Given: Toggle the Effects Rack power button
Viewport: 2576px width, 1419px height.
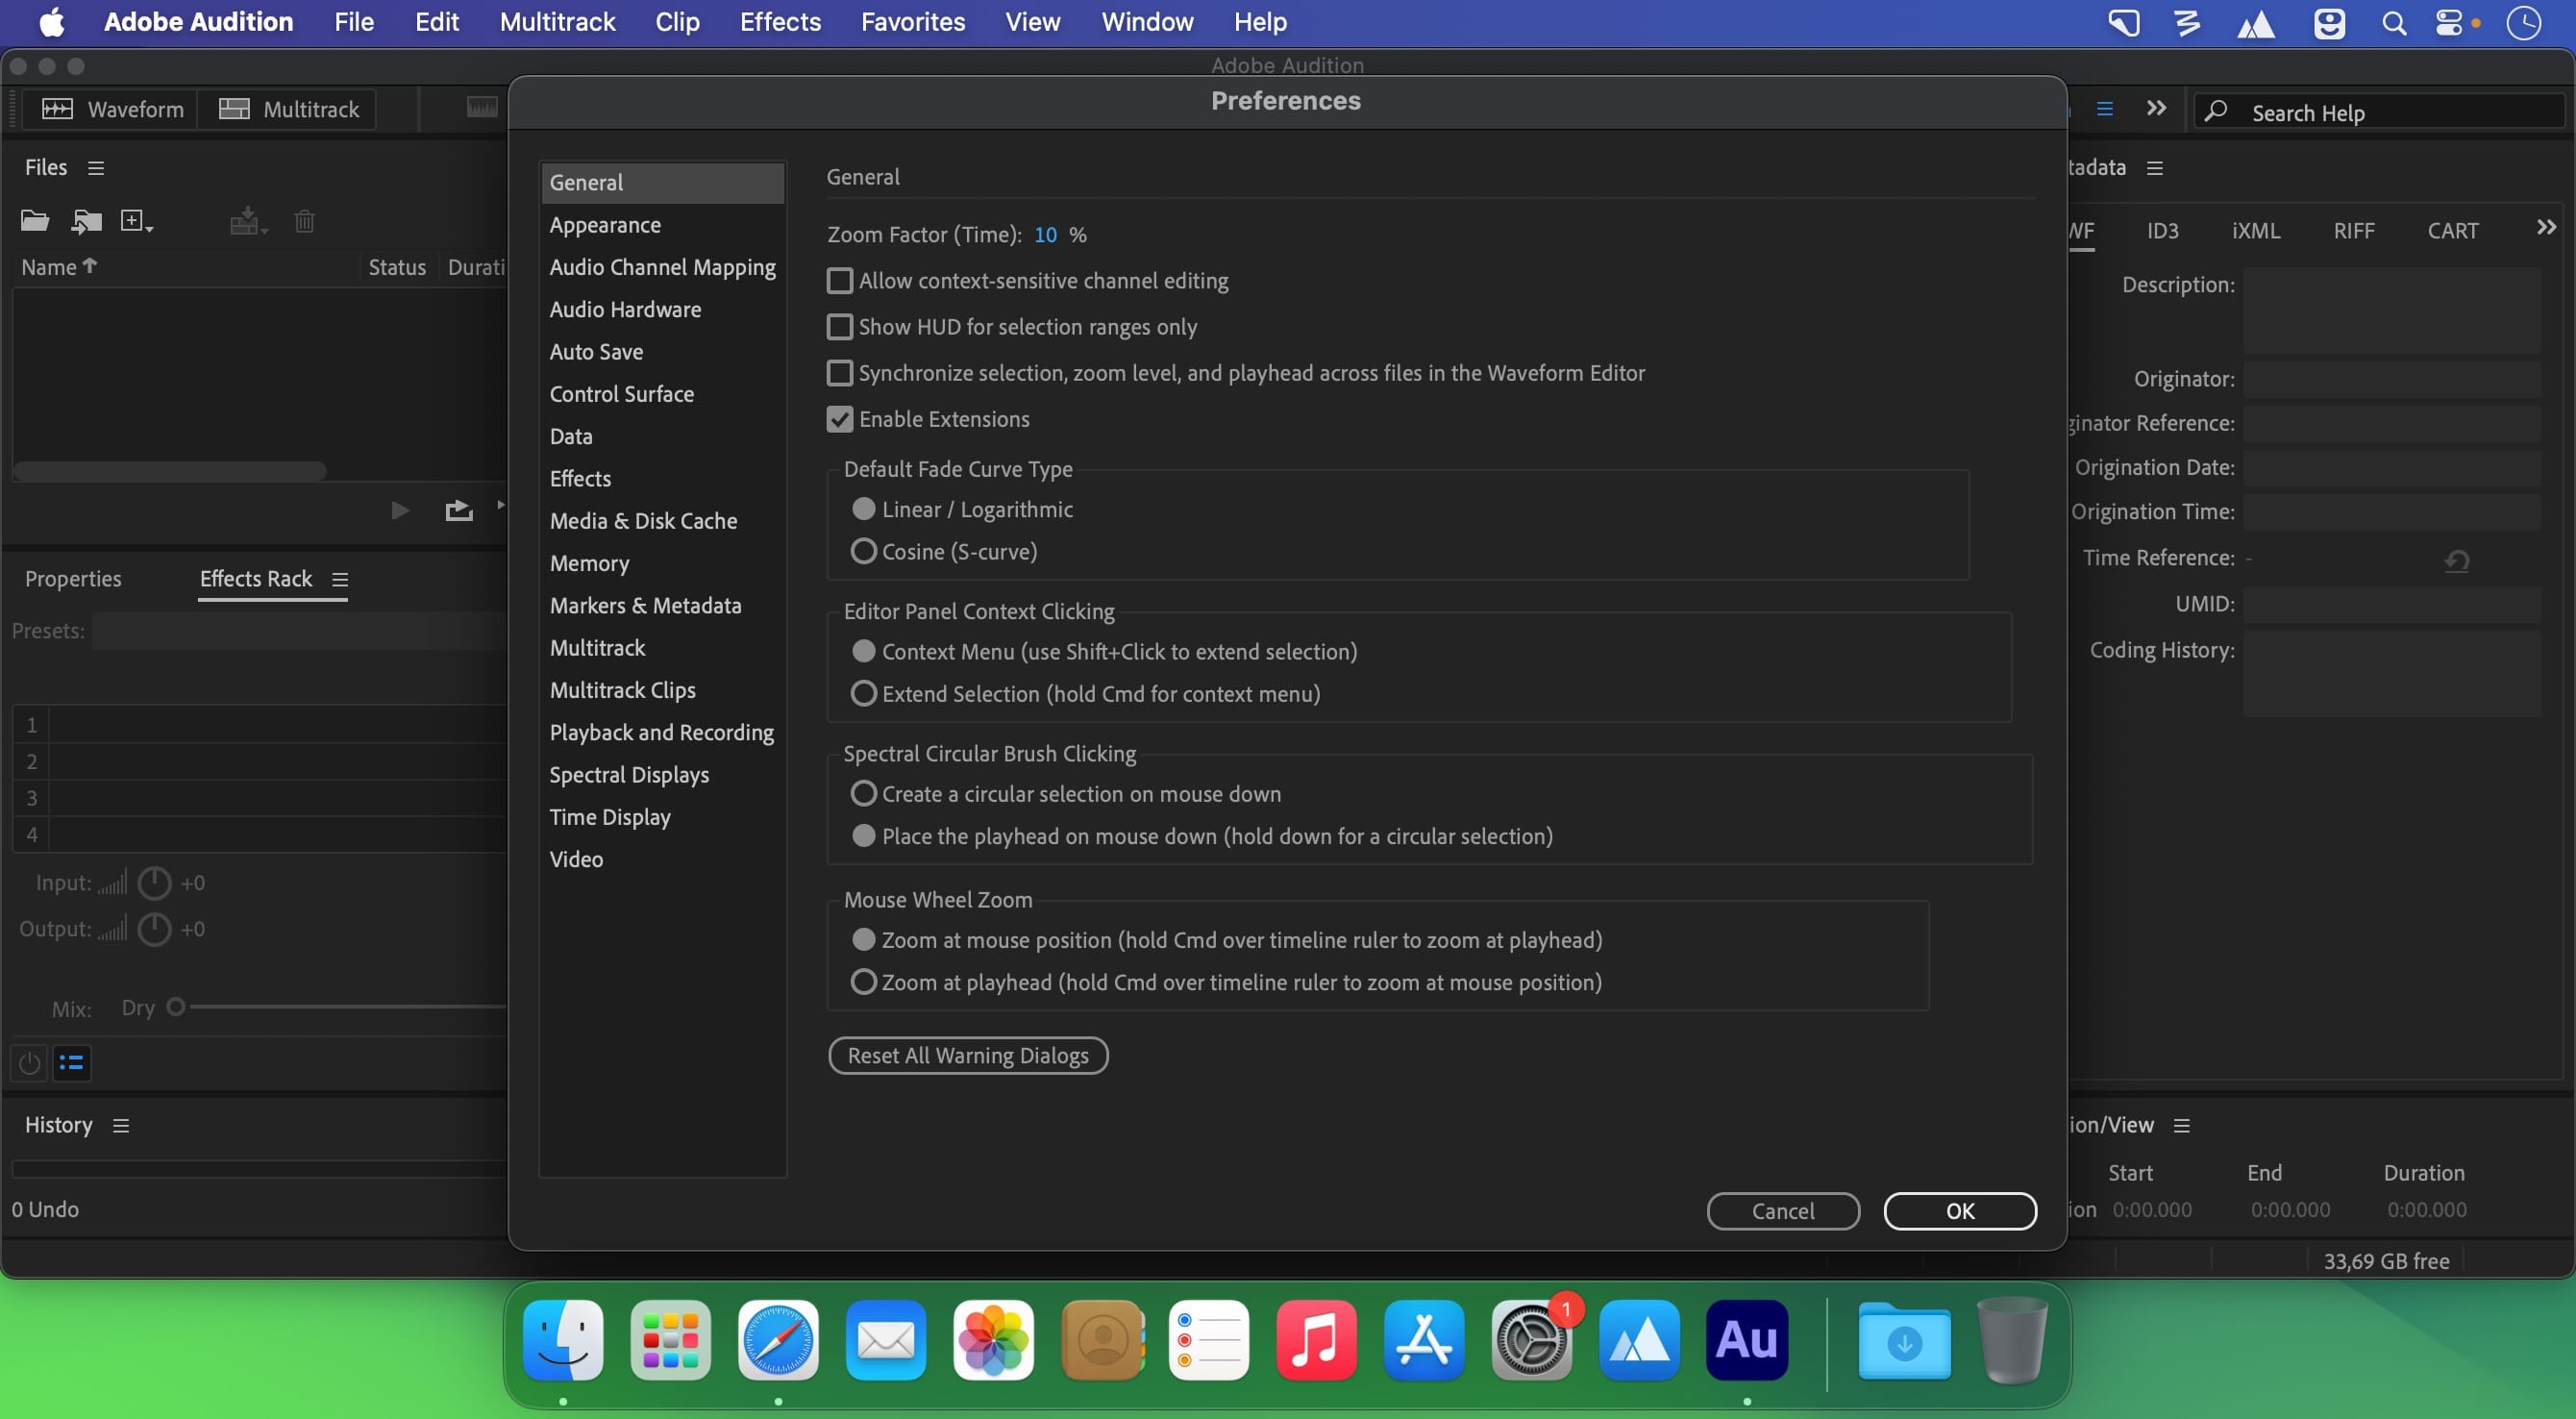Looking at the screenshot, I should pyautogui.click(x=30, y=1062).
